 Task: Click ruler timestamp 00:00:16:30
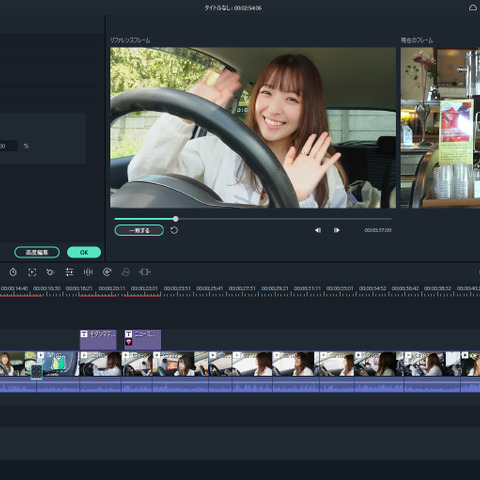pos(47,288)
